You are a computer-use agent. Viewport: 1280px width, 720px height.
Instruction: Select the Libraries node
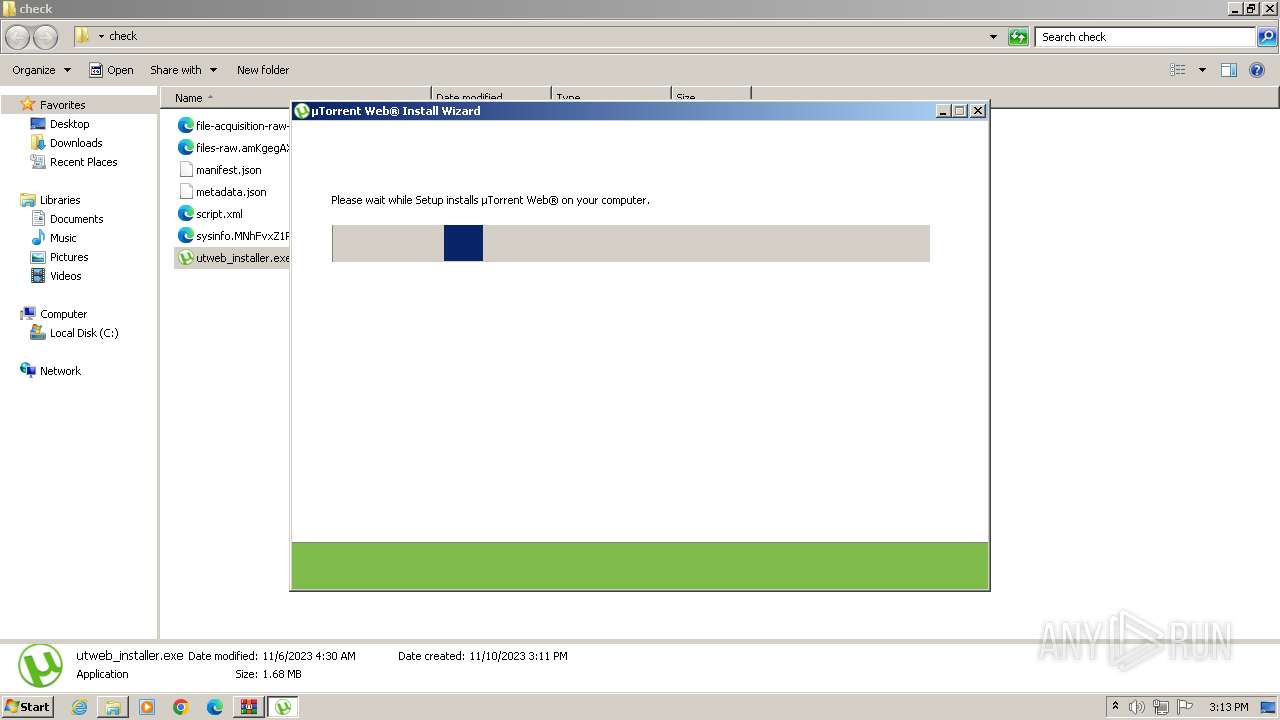pos(60,200)
